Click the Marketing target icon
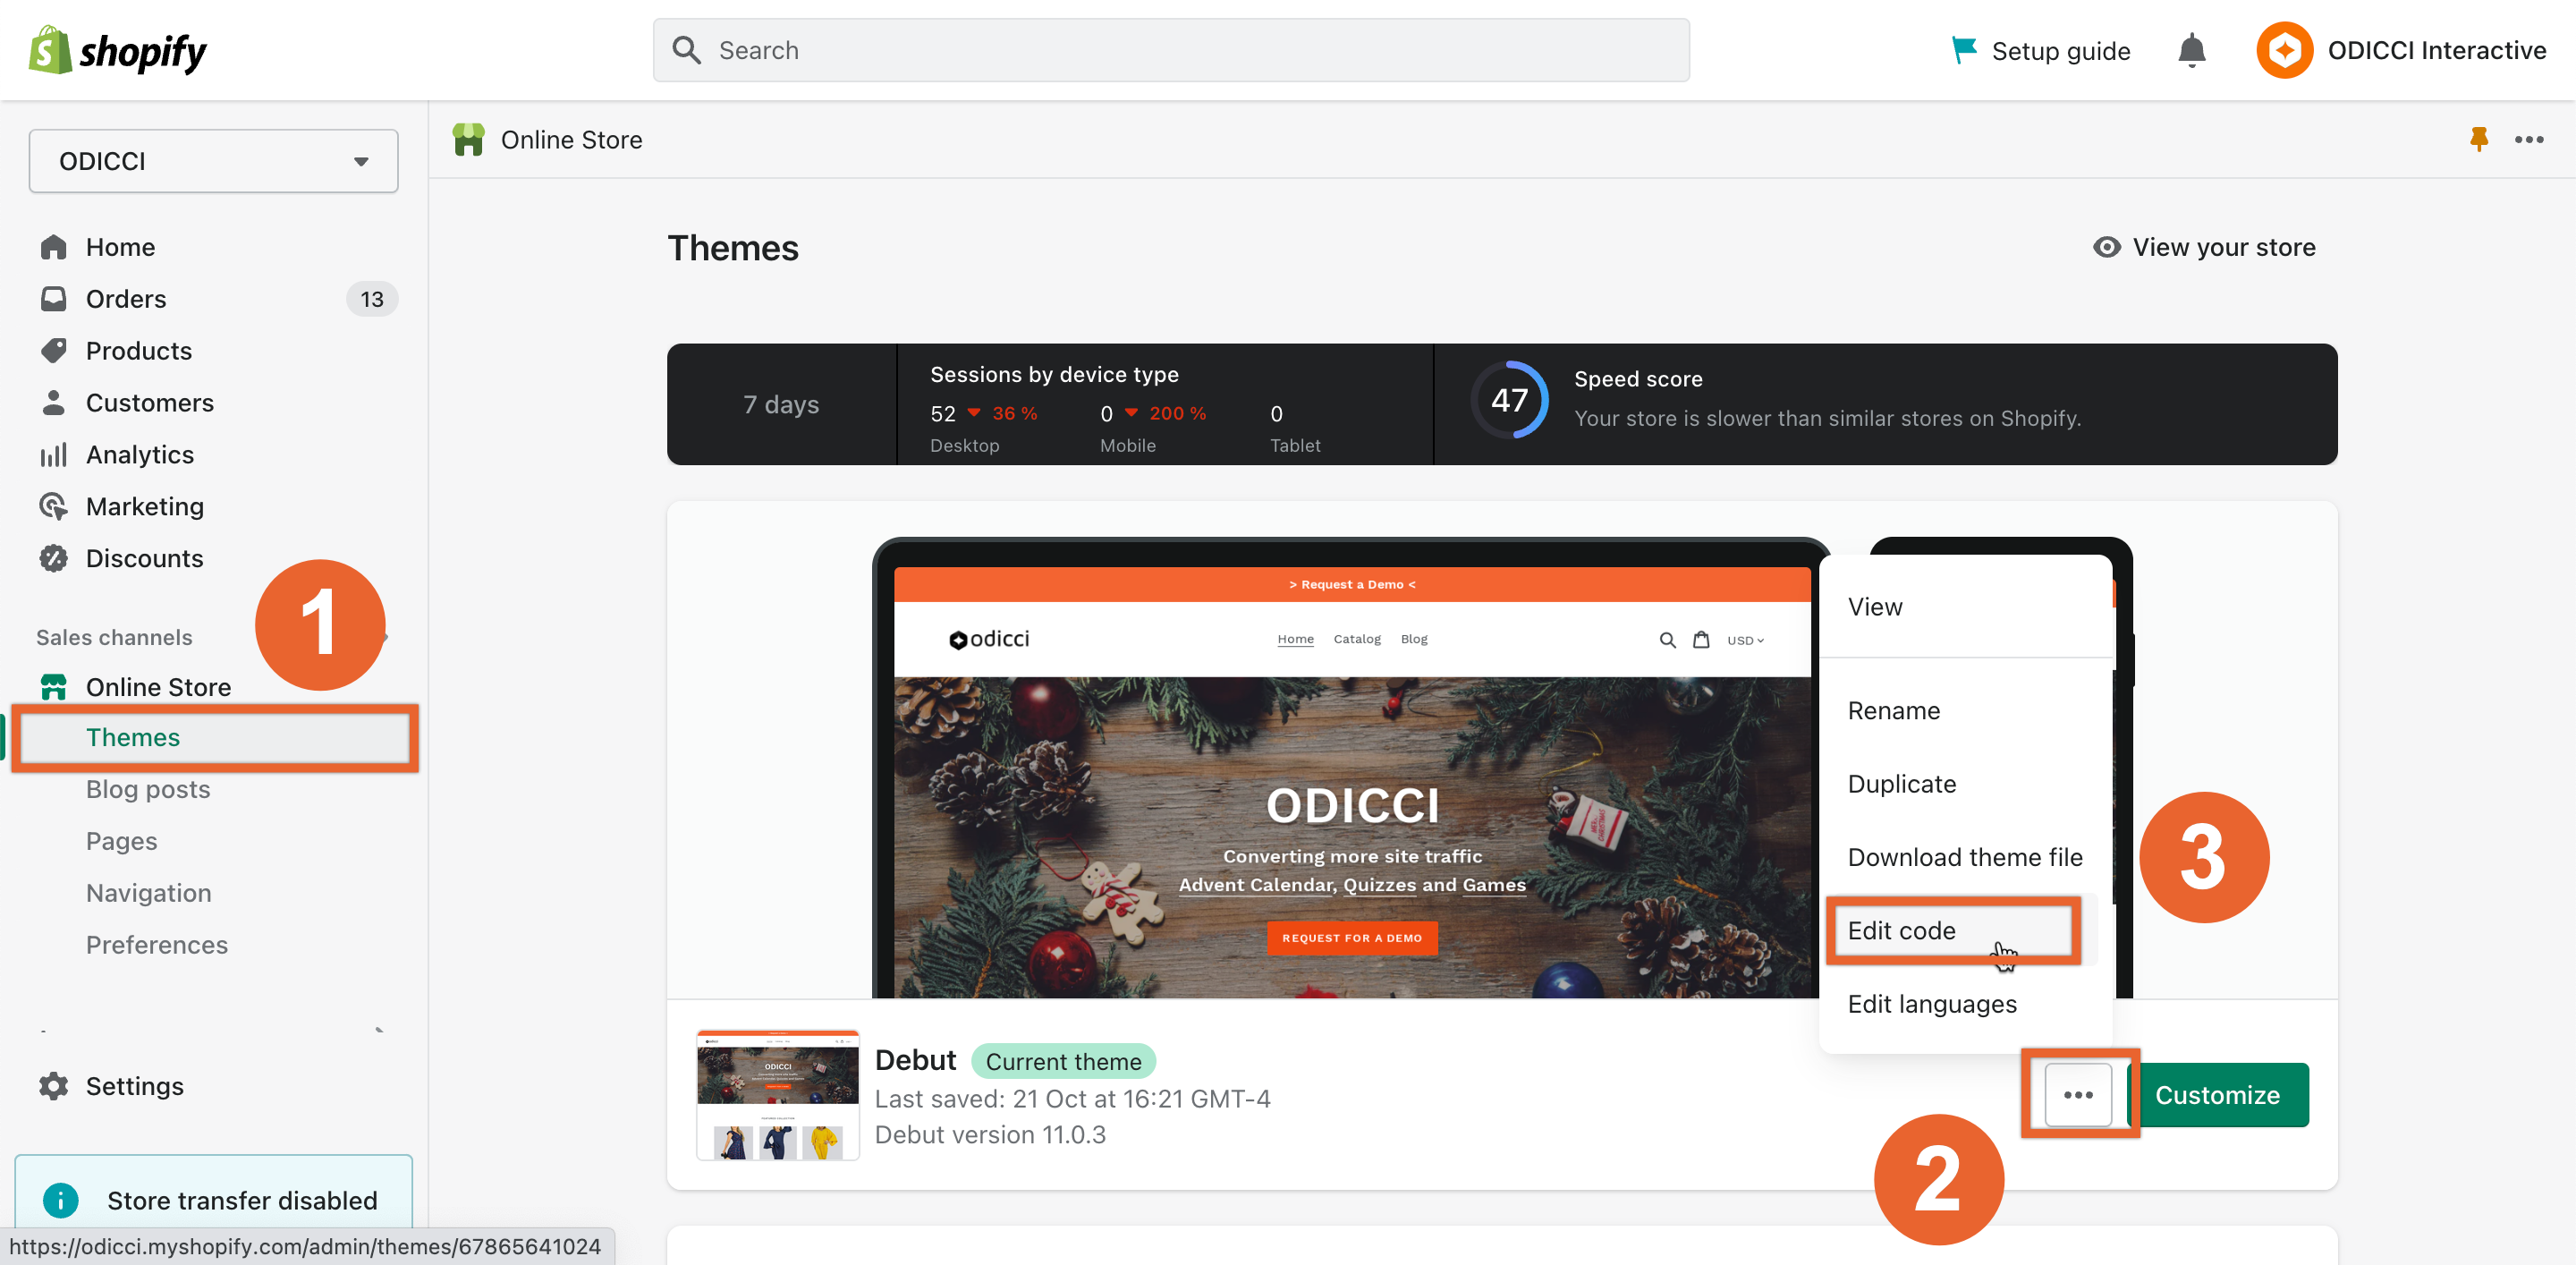Image resolution: width=2576 pixels, height=1265 pixels. pos(54,506)
